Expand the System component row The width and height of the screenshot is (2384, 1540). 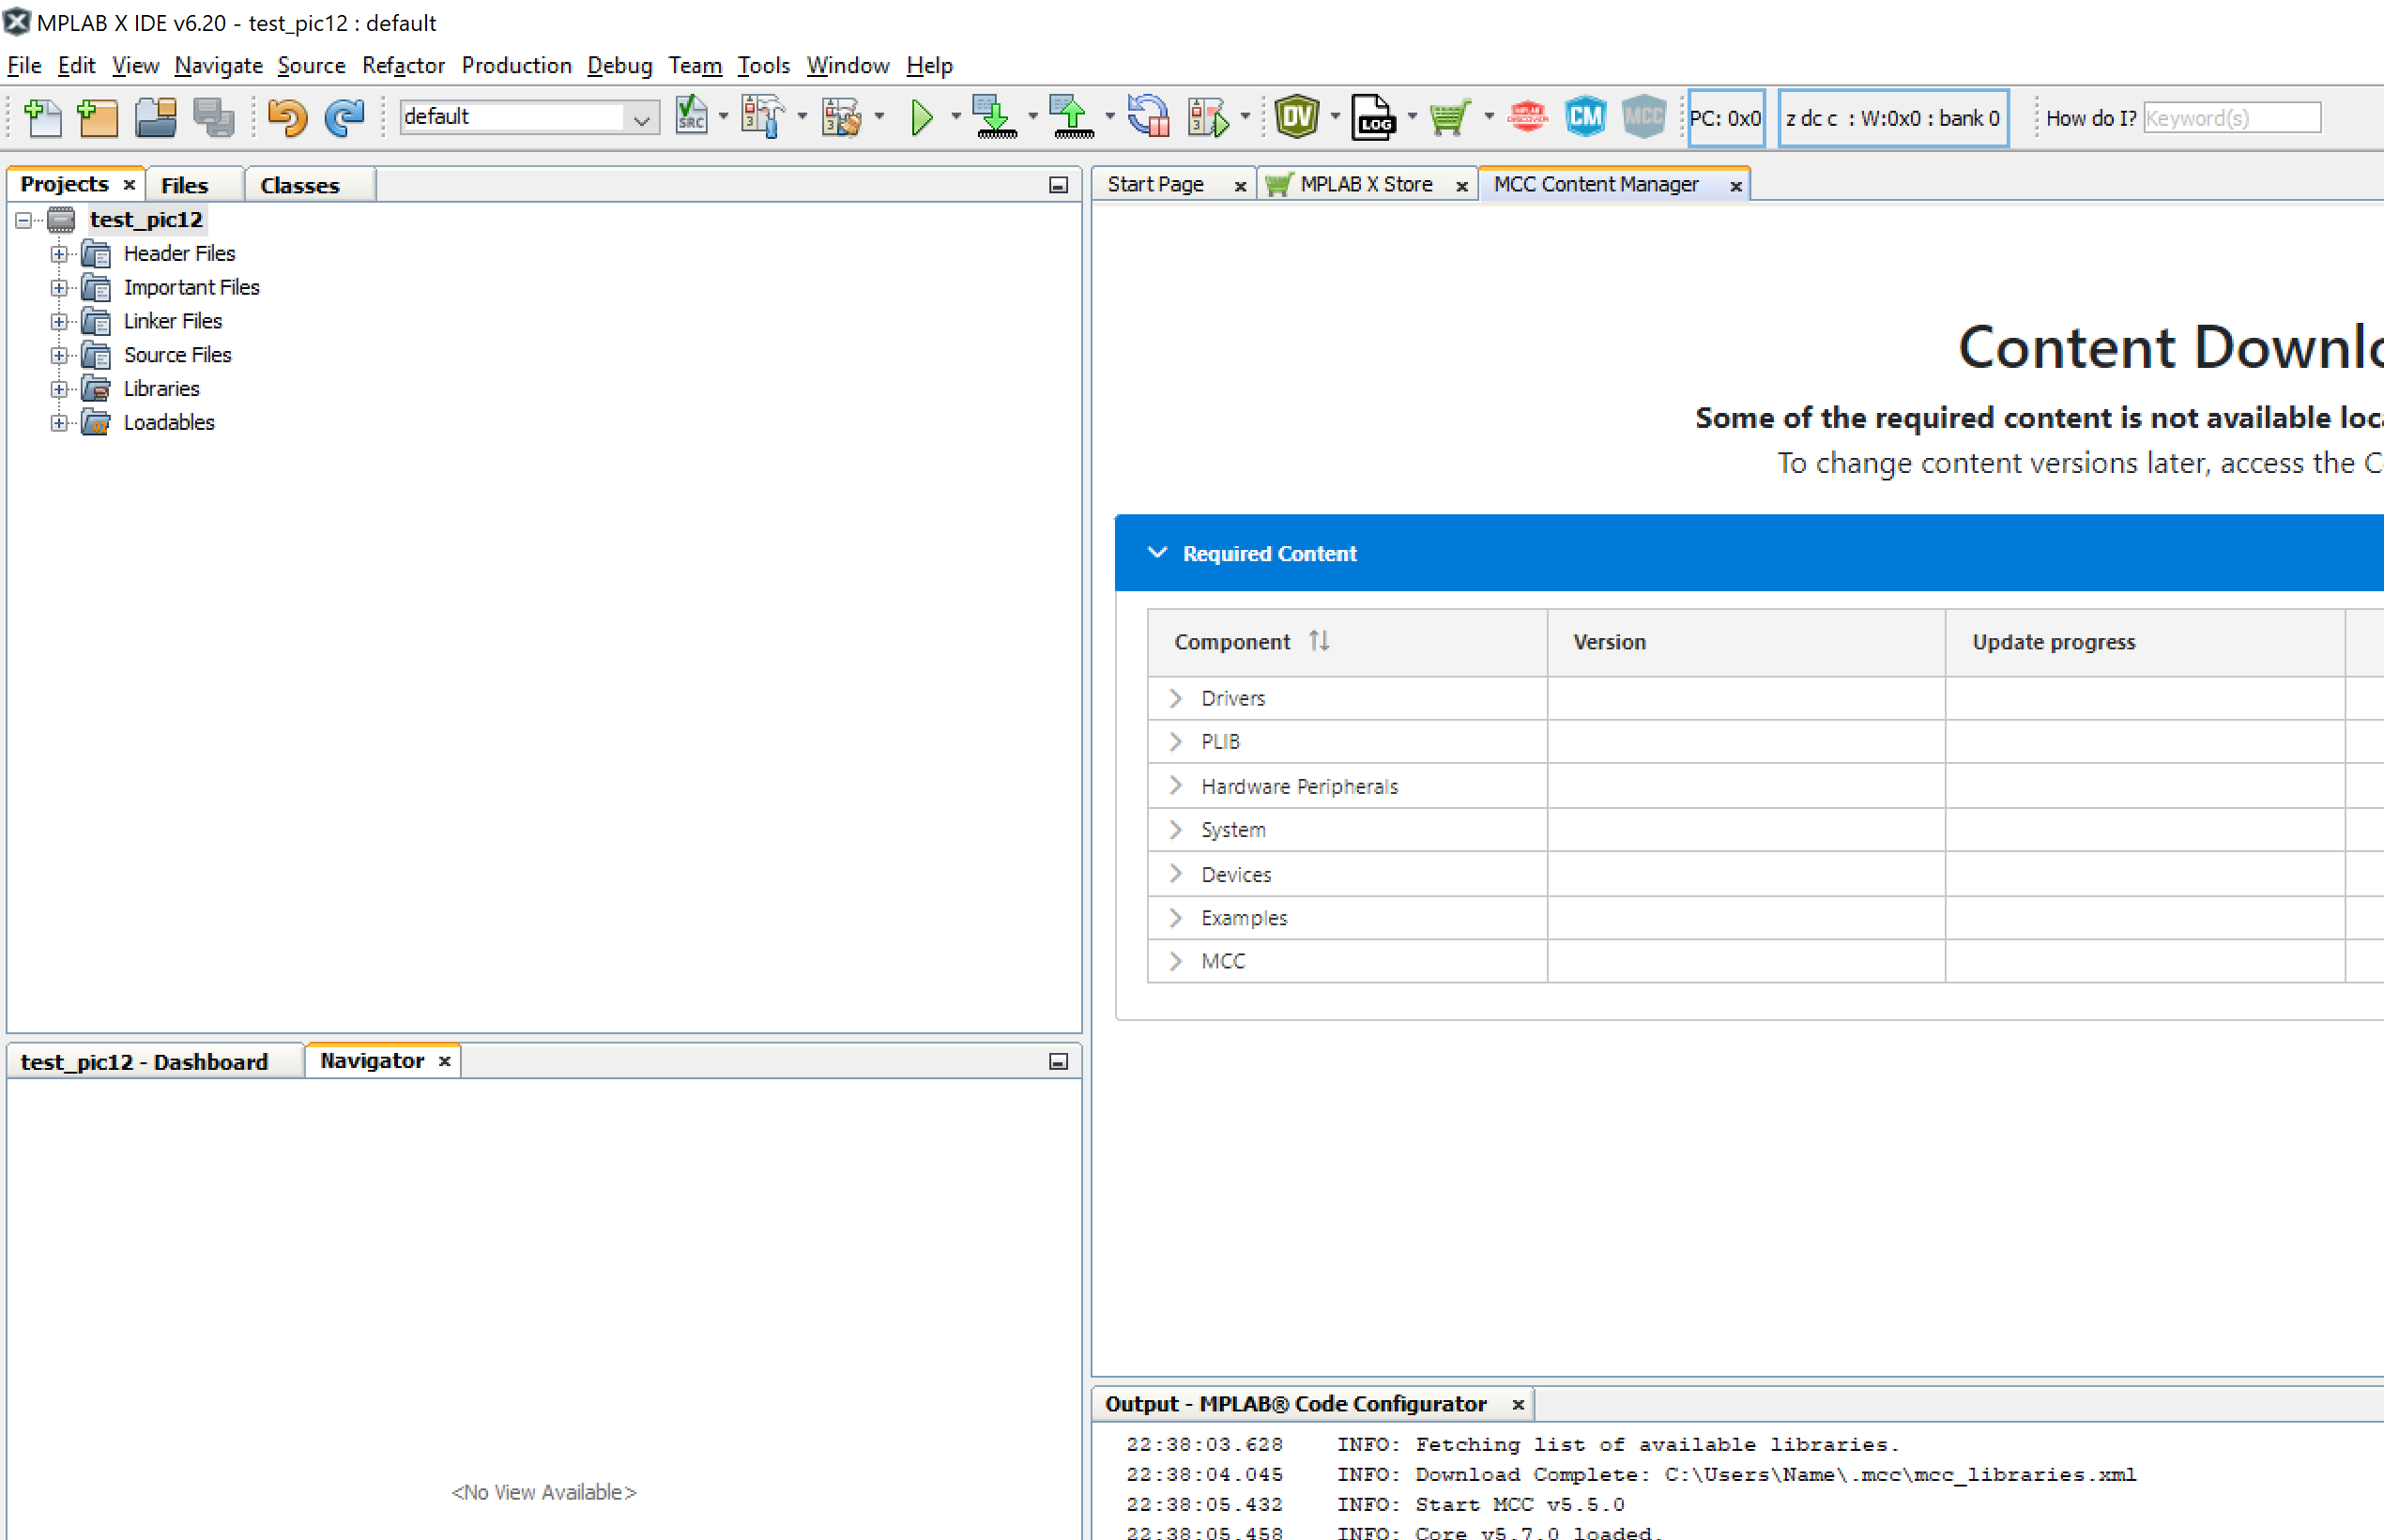pos(1176,829)
